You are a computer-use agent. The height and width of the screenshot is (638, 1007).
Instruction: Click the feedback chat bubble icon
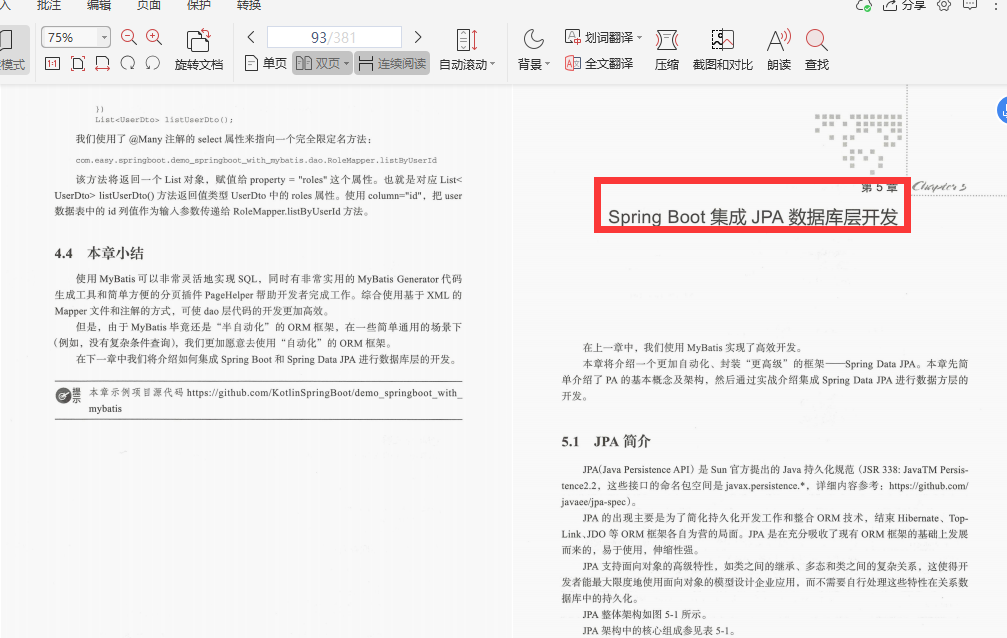tap(970, 5)
